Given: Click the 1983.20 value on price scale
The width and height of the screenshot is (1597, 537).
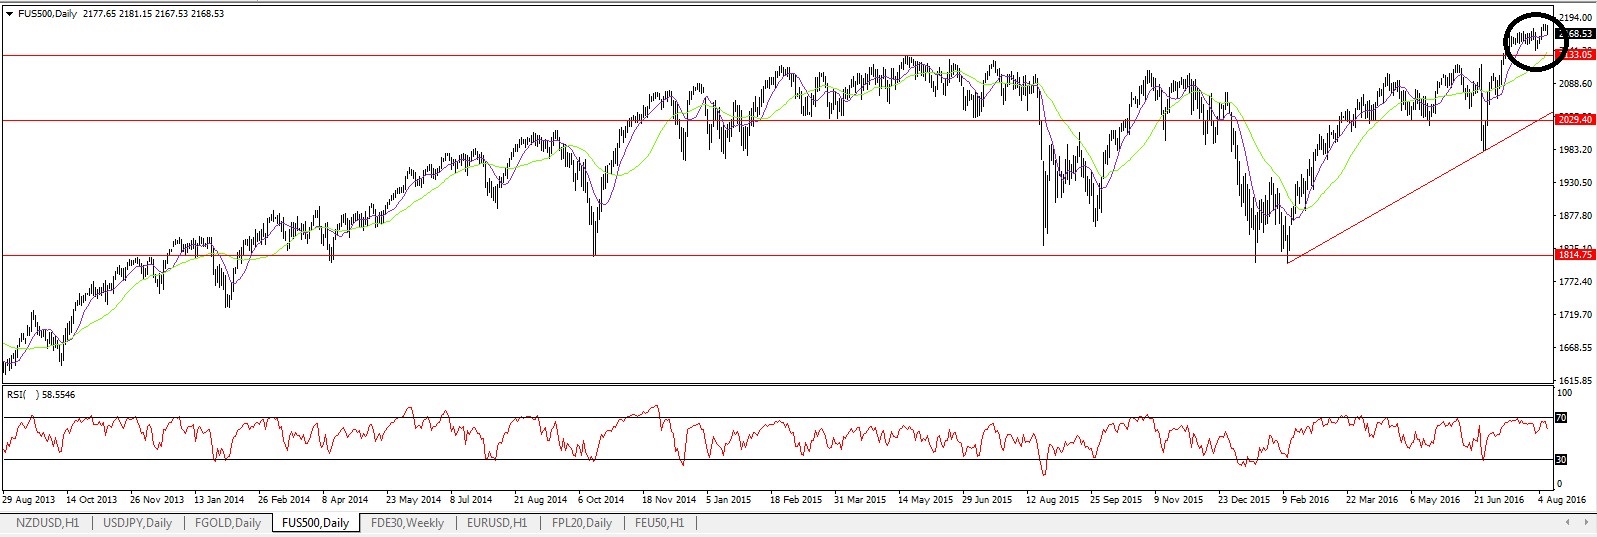Looking at the screenshot, I should (1576, 150).
